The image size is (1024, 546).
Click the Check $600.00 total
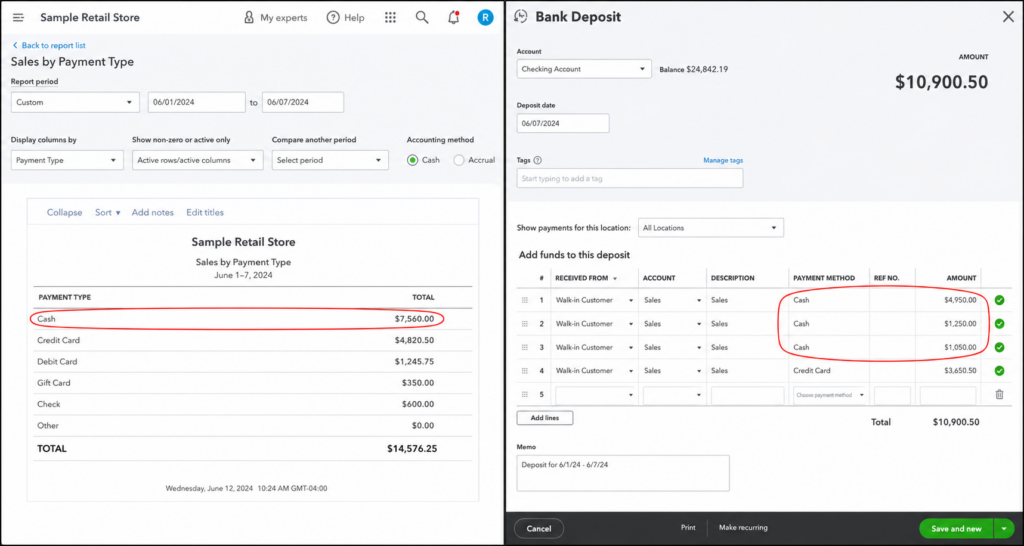coord(418,404)
